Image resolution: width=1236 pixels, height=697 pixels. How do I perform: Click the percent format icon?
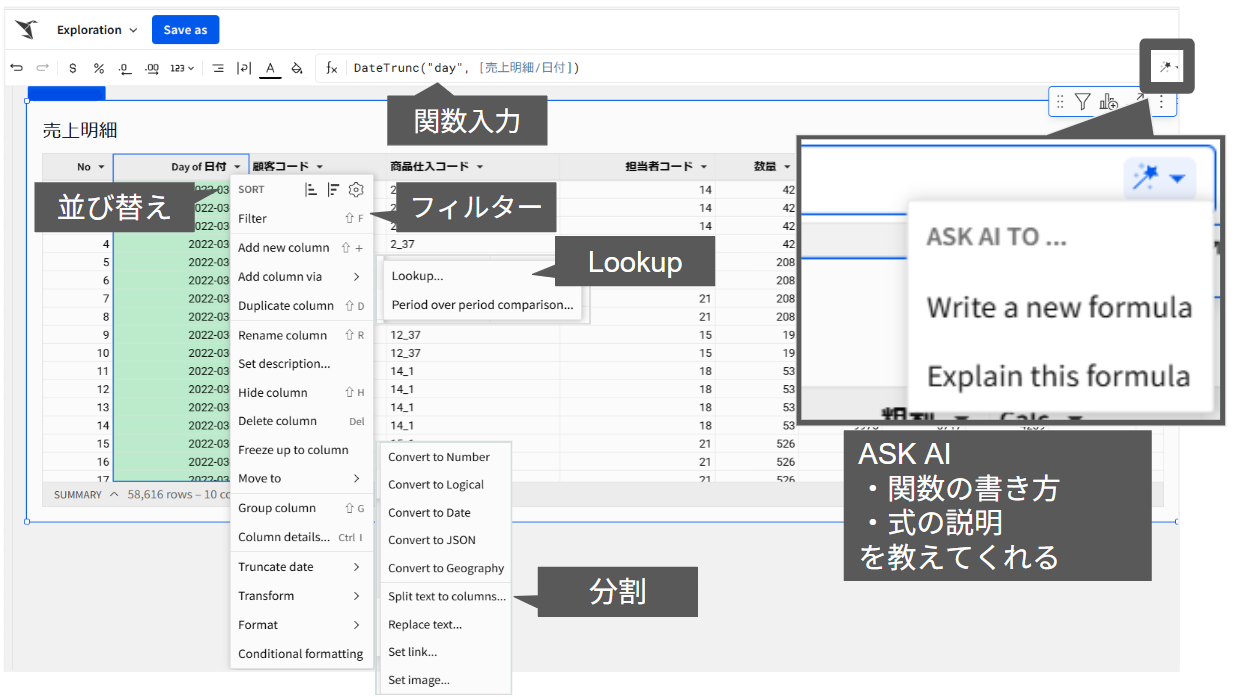point(98,68)
